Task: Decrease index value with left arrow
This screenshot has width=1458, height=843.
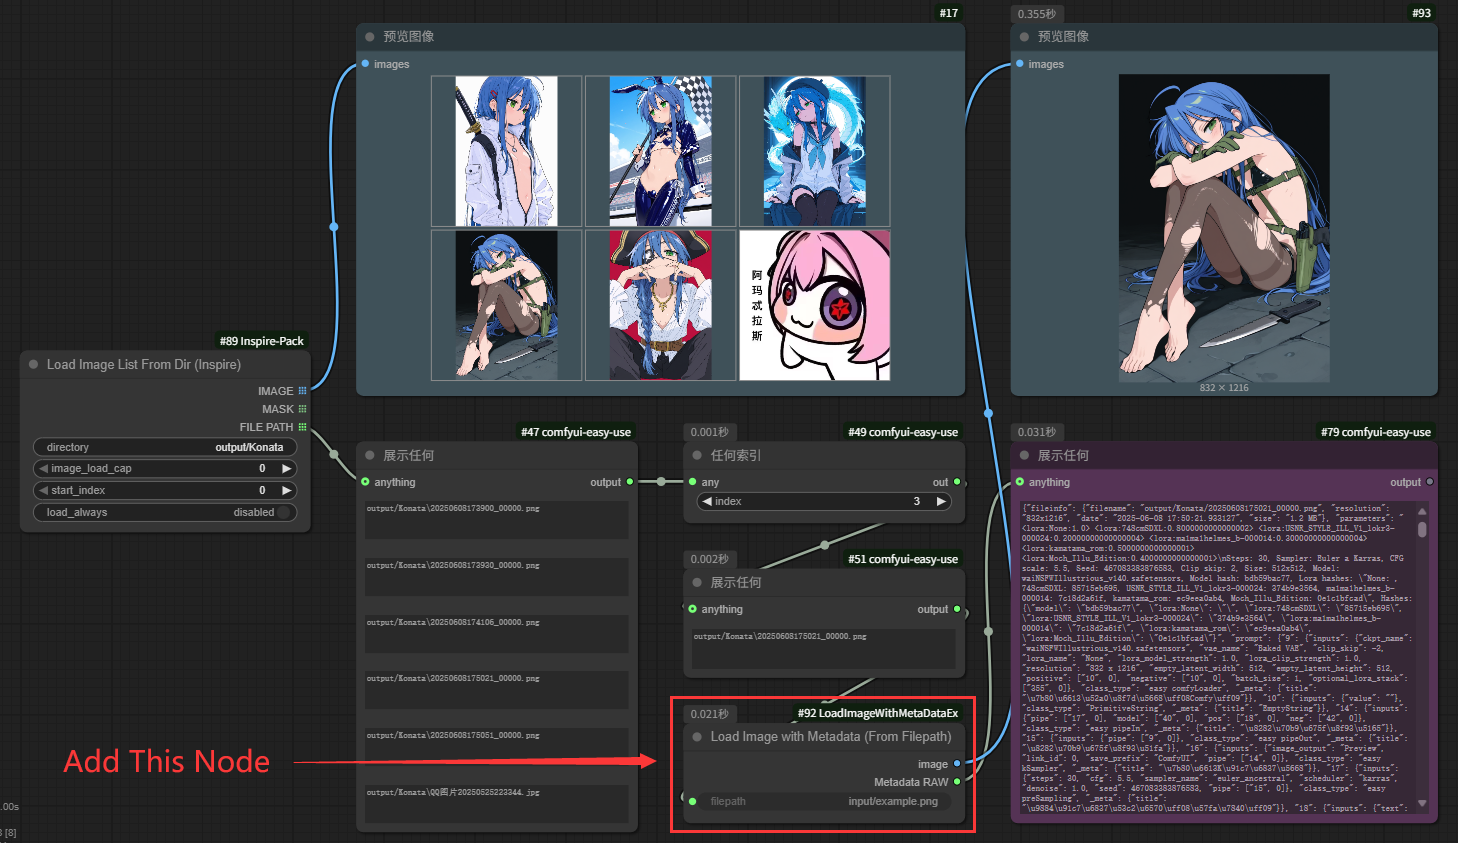Action: click(x=707, y=501)
